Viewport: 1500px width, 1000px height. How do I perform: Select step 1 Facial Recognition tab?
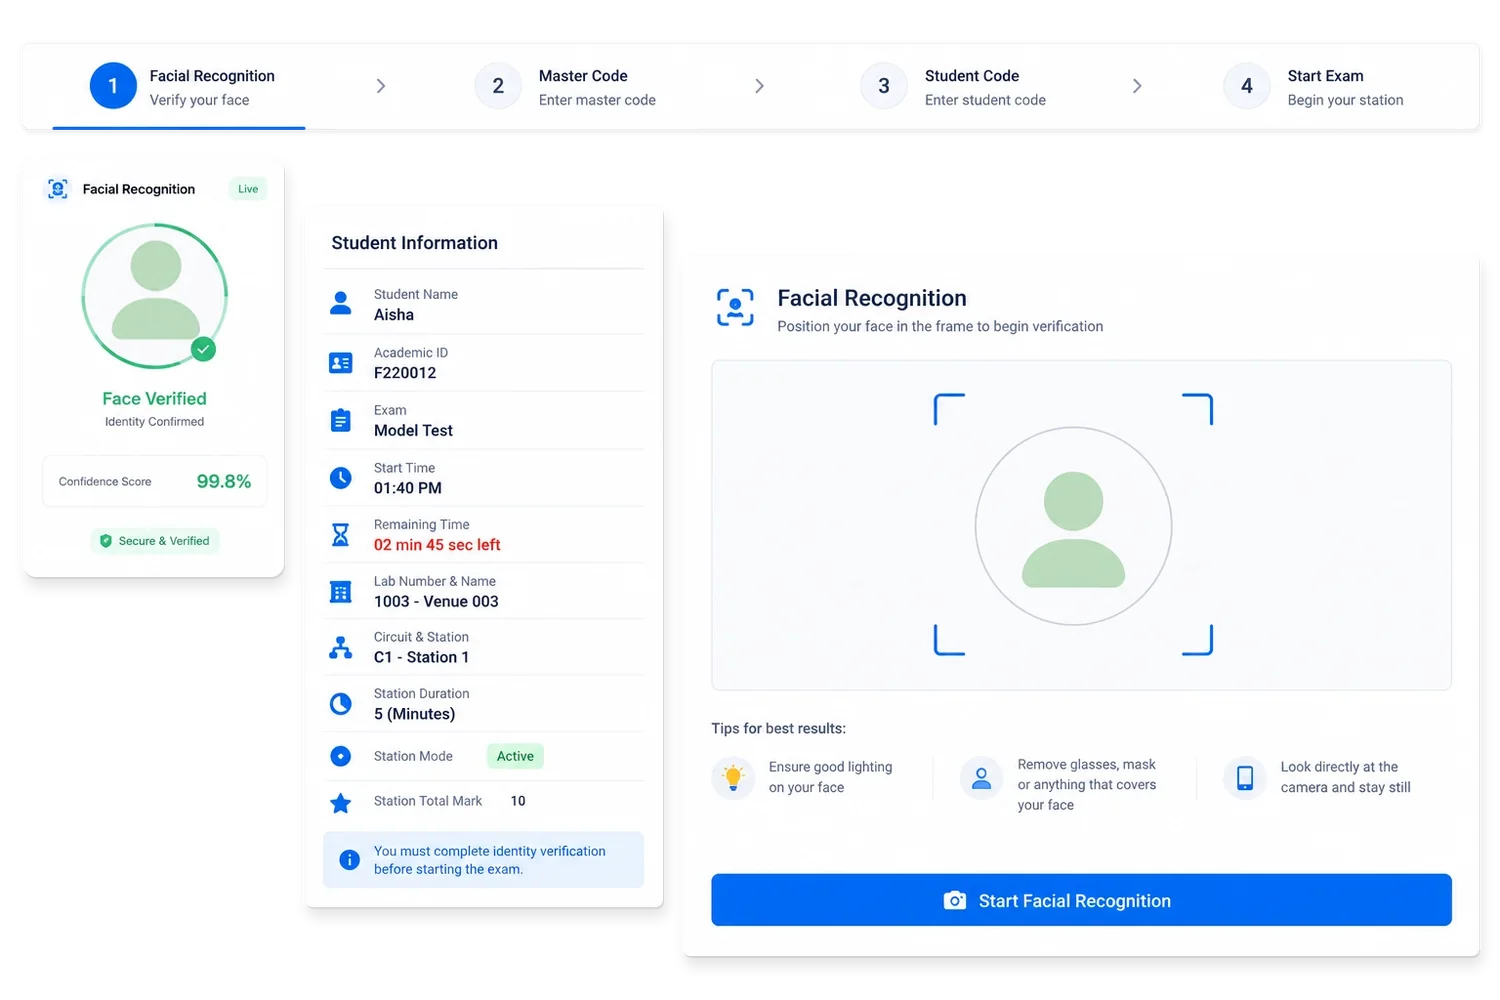tap(182, 87)
